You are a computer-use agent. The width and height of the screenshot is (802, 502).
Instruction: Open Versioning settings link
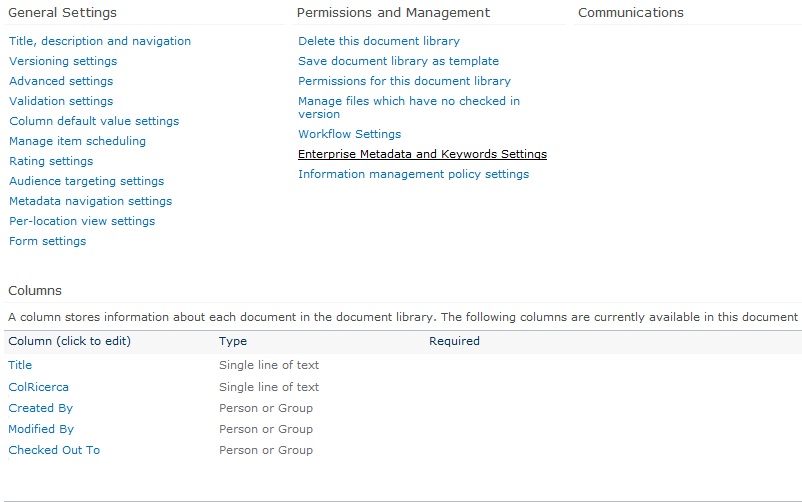click(63, 61)
